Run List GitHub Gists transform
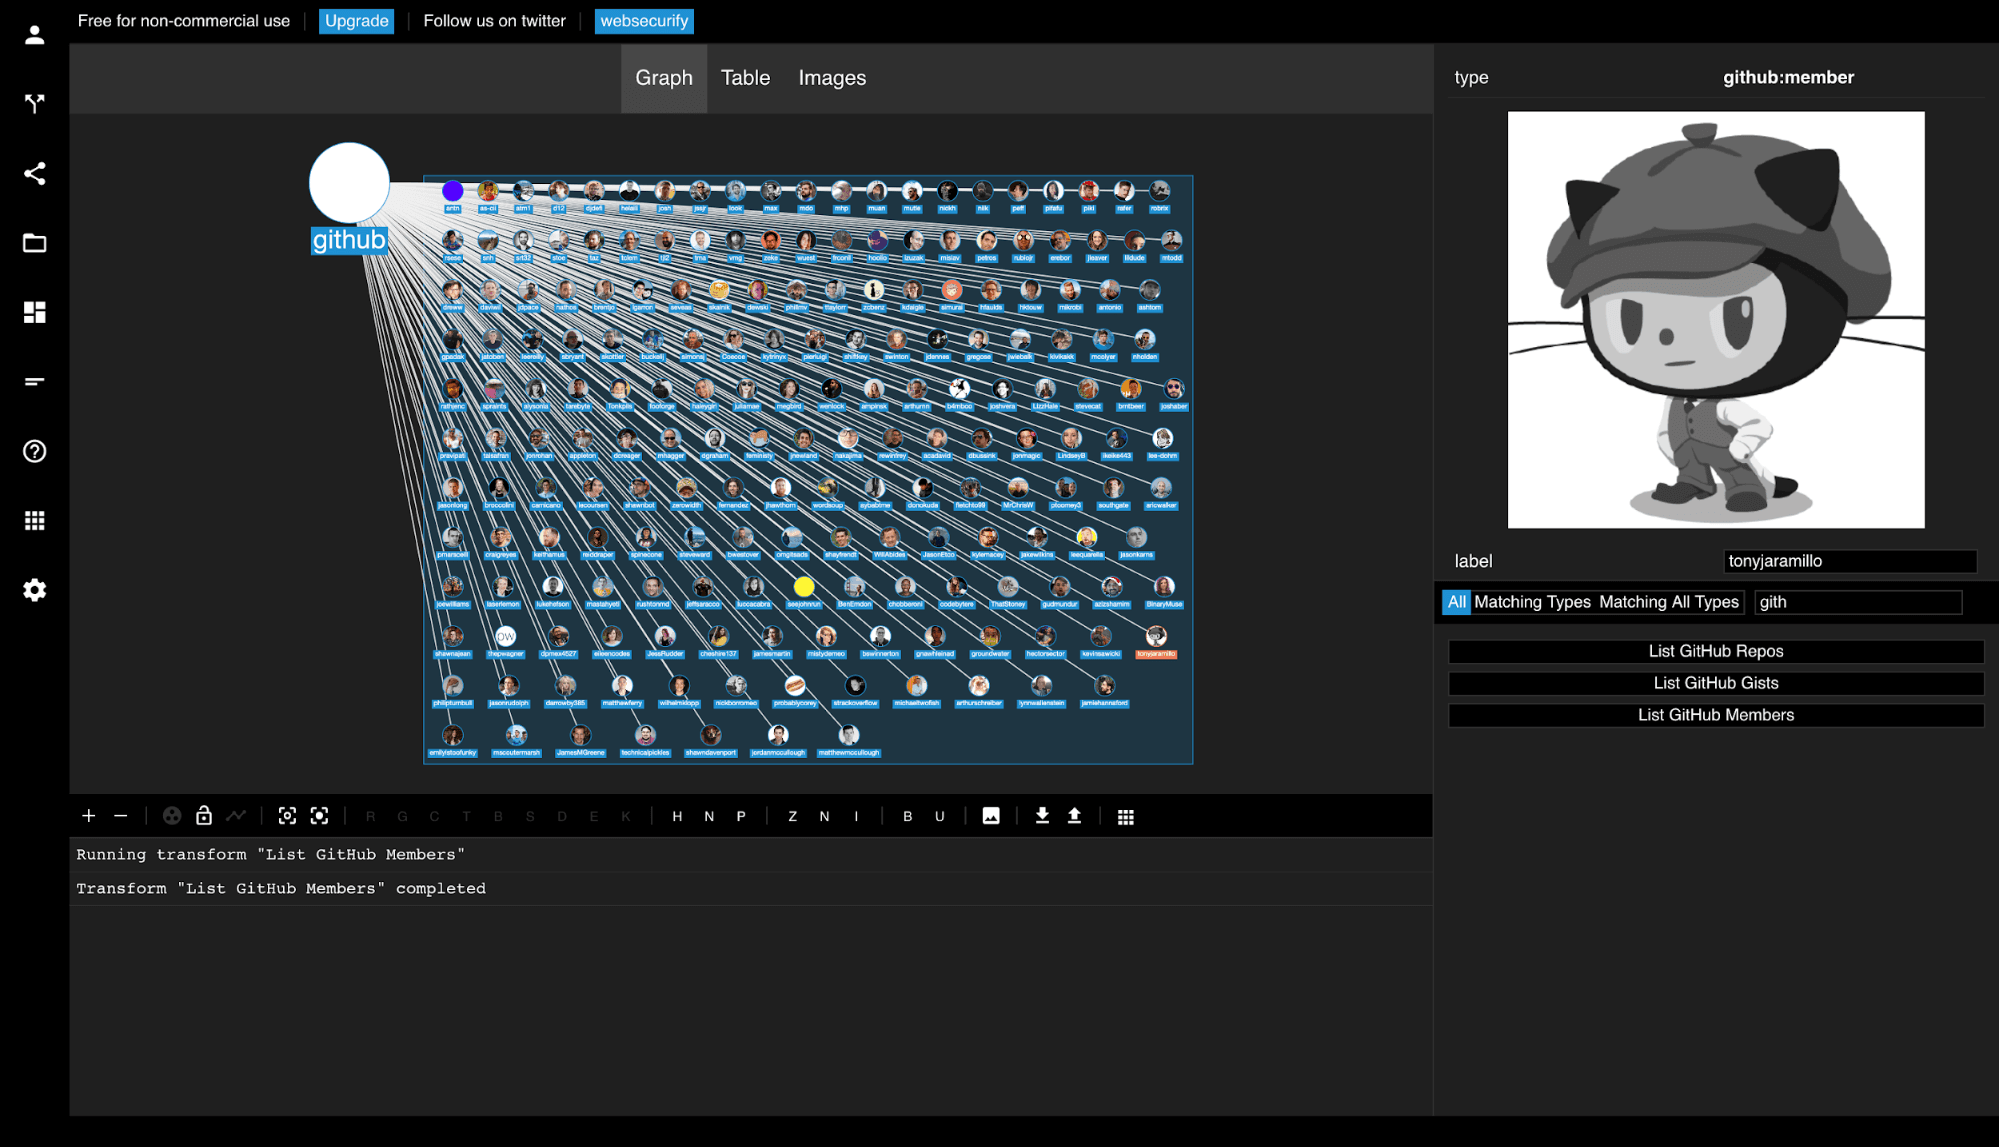Viewport: 1999px width, 1147px height. tap(1716, 683)
